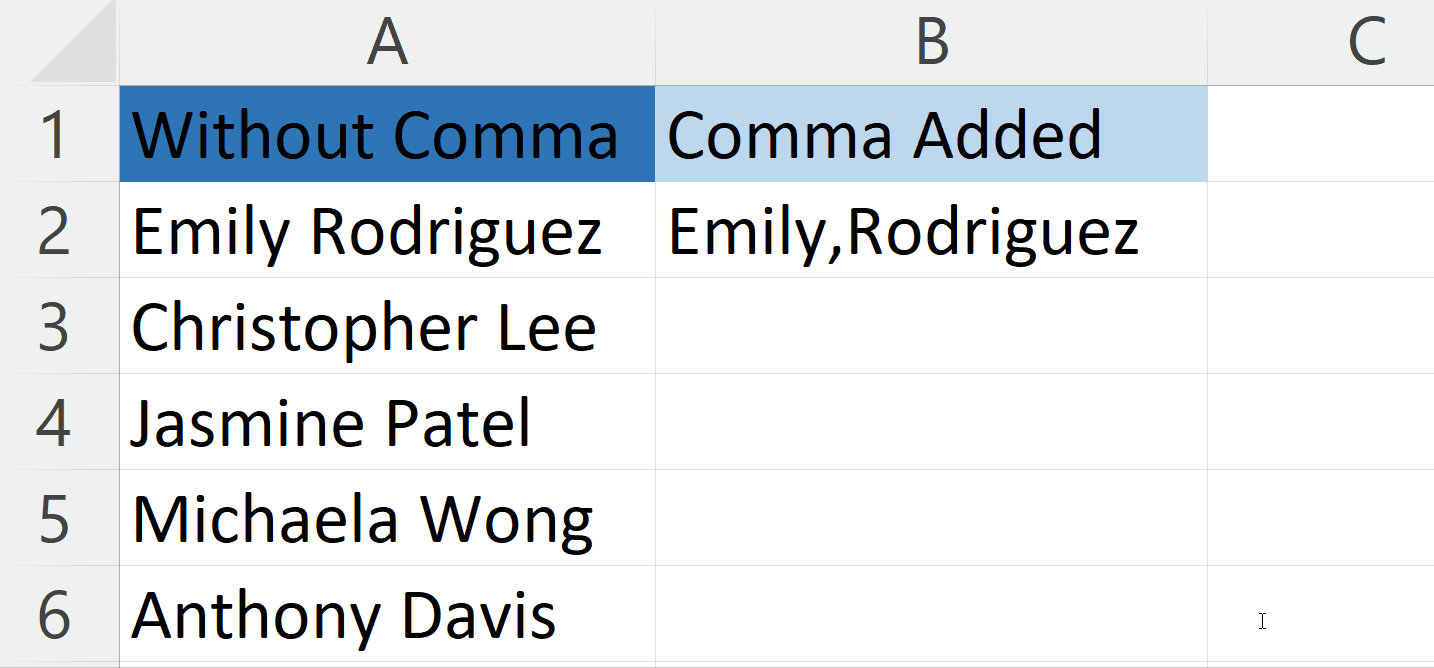The width and height of the screenshot is (1434, 668).
Task: Select empty cell B6 beside Anthony Davis
Action: [x=931, y=614]
